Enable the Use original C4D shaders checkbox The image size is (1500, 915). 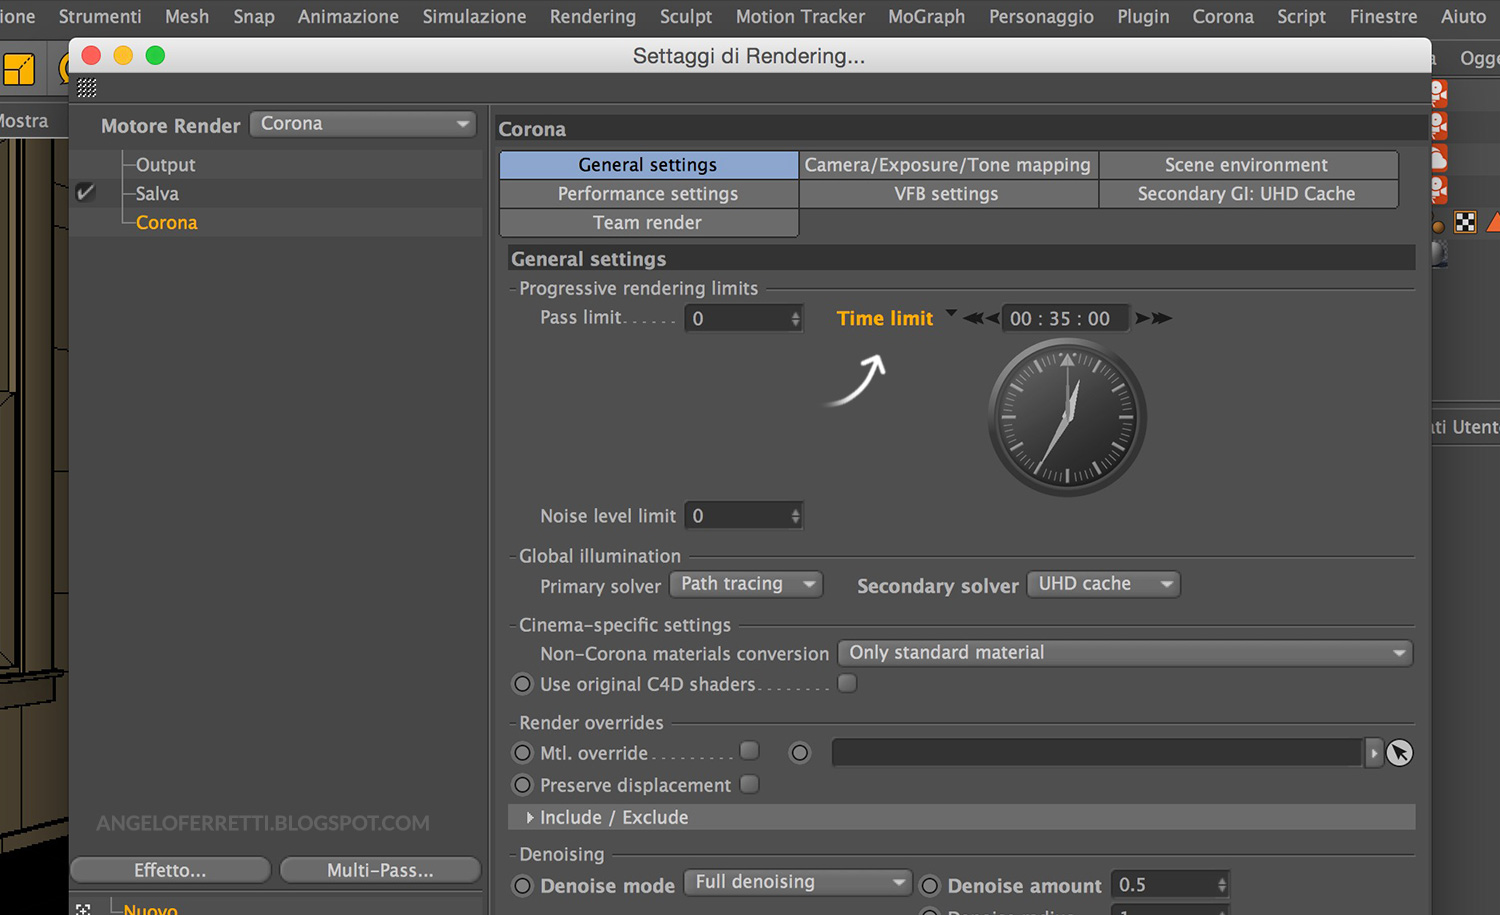coord(847,683)
